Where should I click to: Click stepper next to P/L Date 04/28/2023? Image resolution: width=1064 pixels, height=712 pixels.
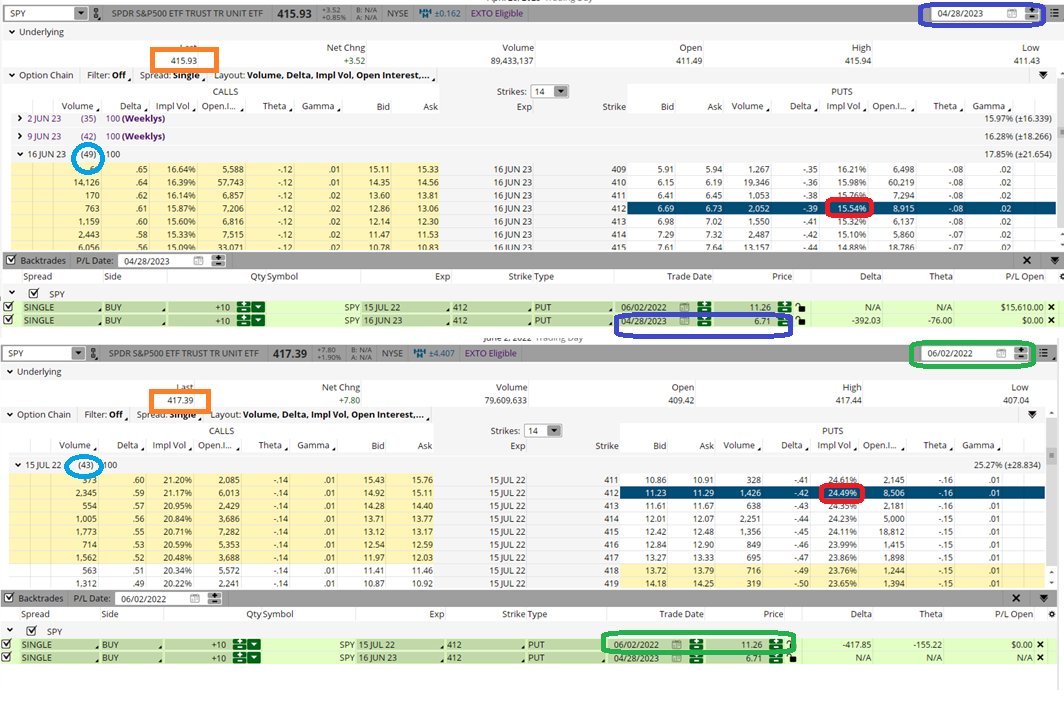[218, 261]
